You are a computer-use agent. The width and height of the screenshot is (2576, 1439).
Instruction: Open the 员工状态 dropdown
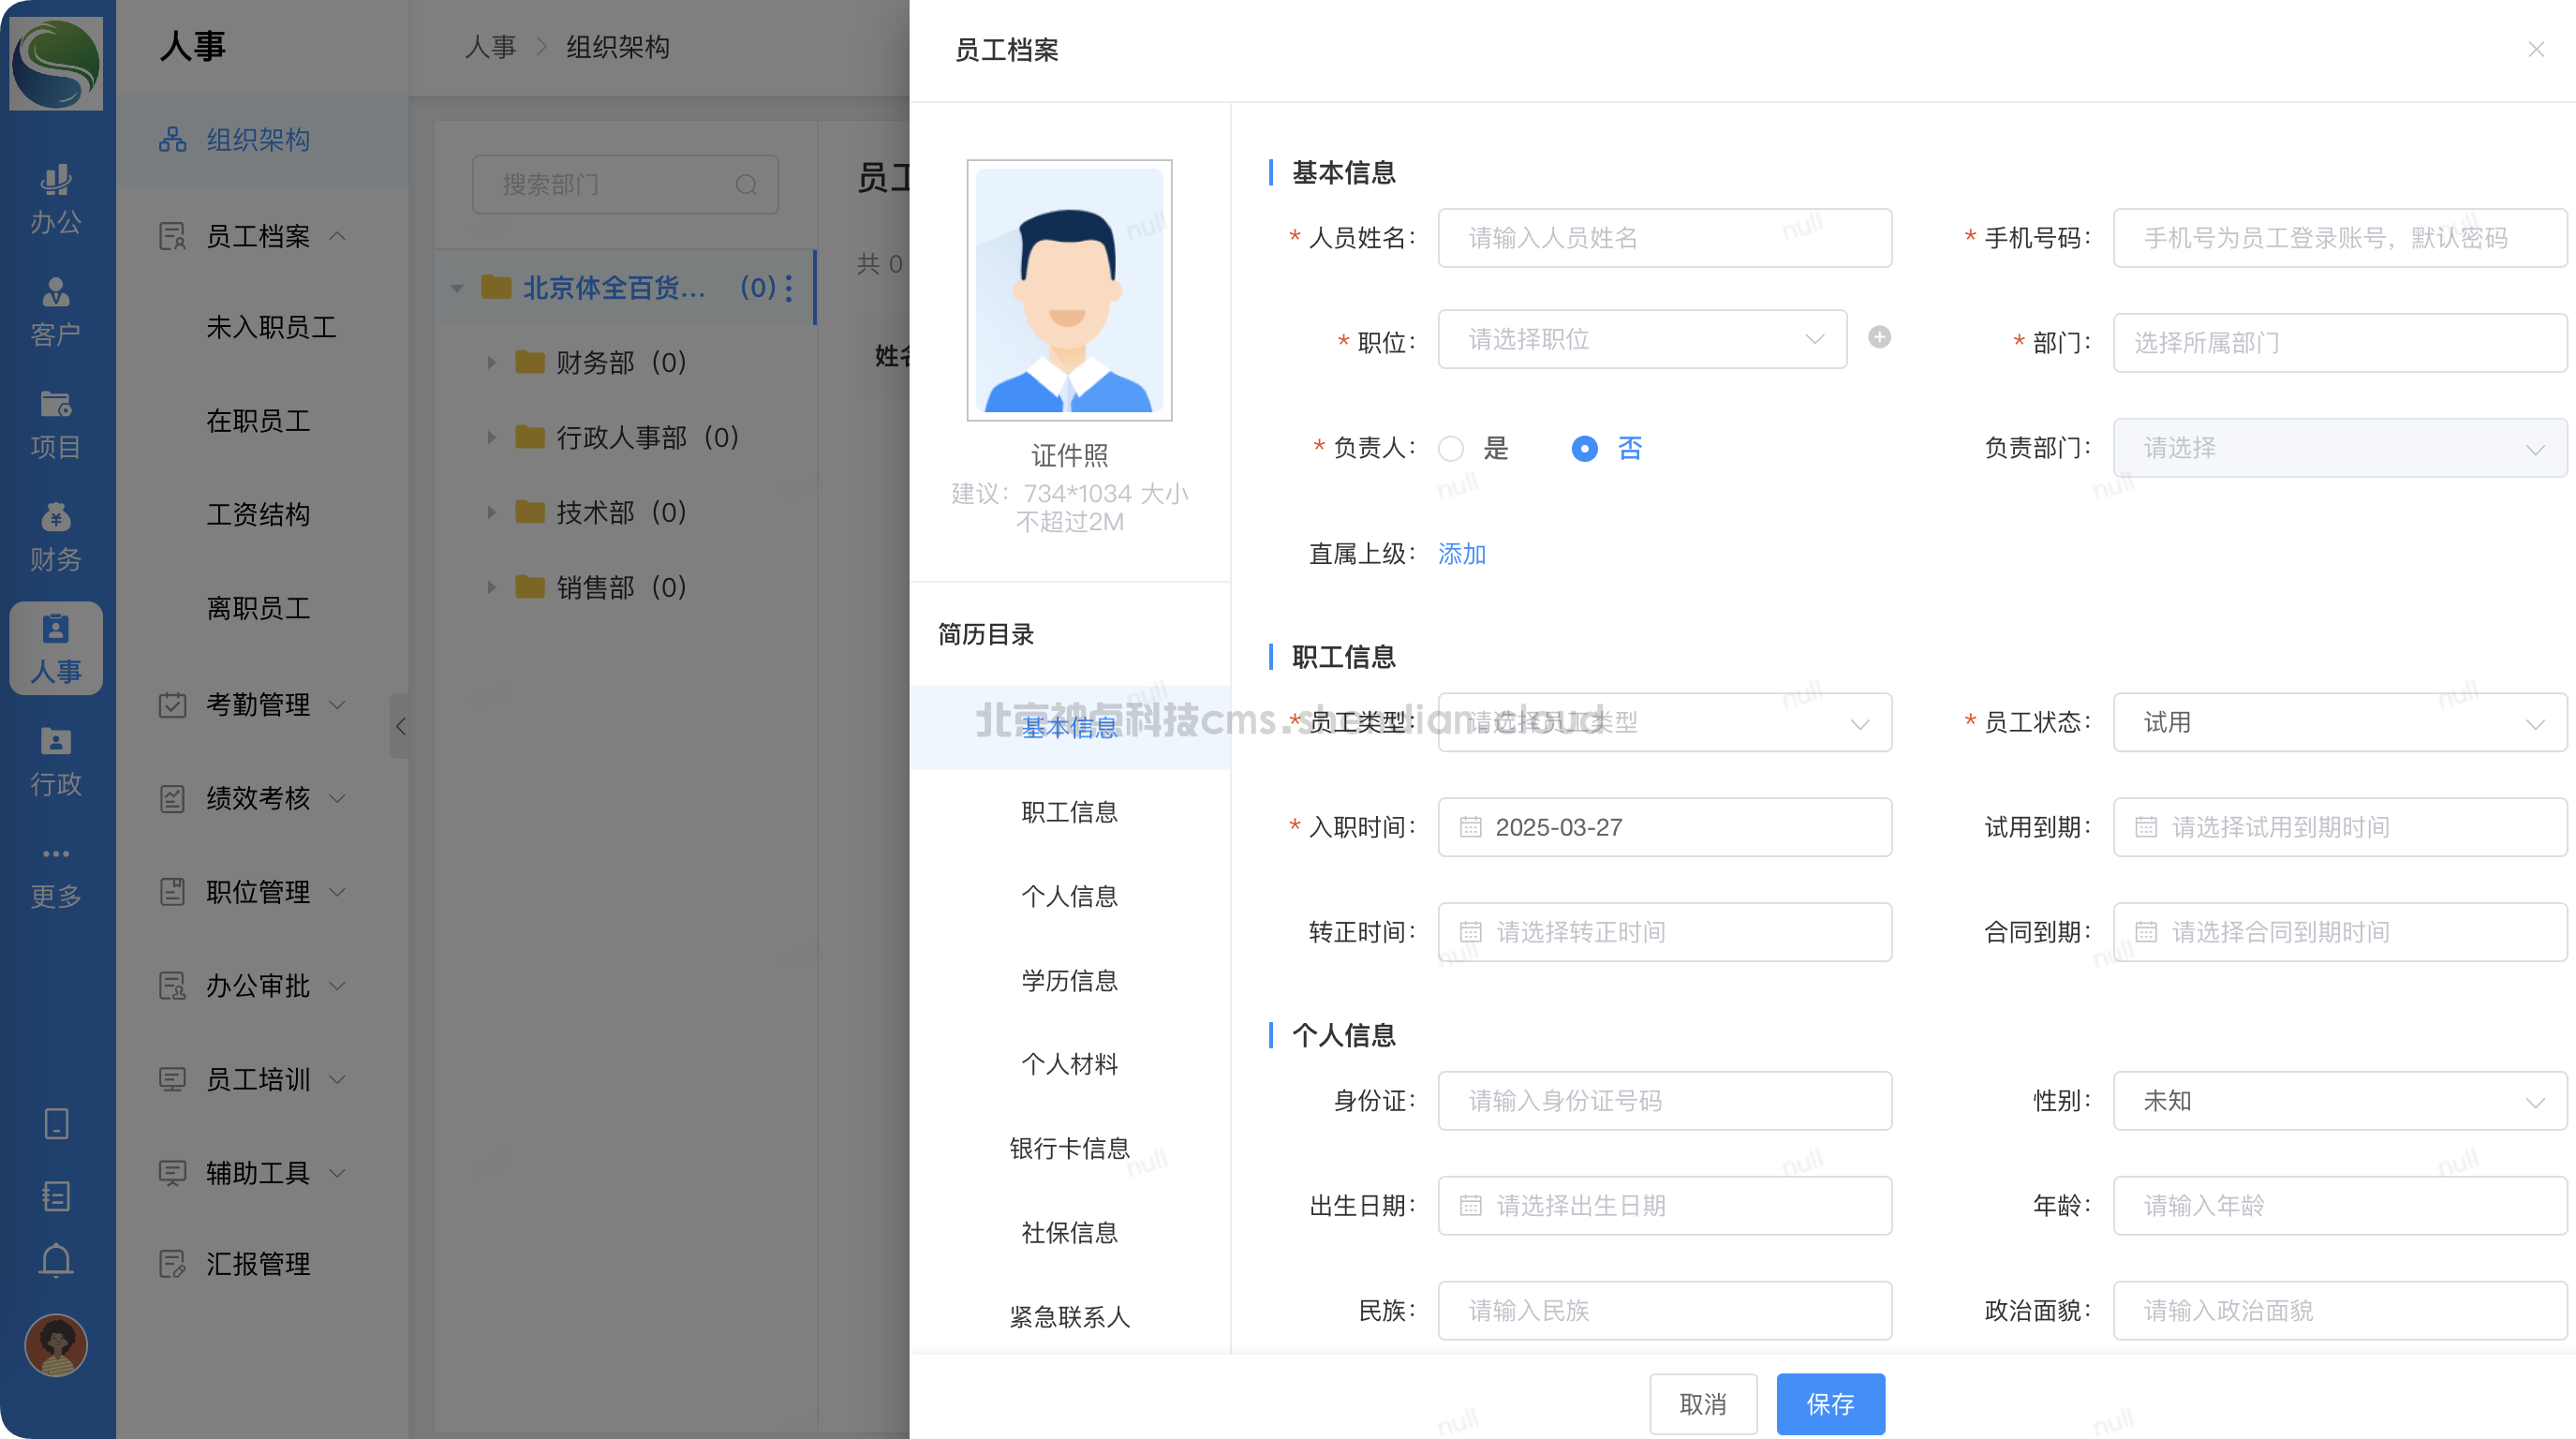click(x=2339, y=722)
